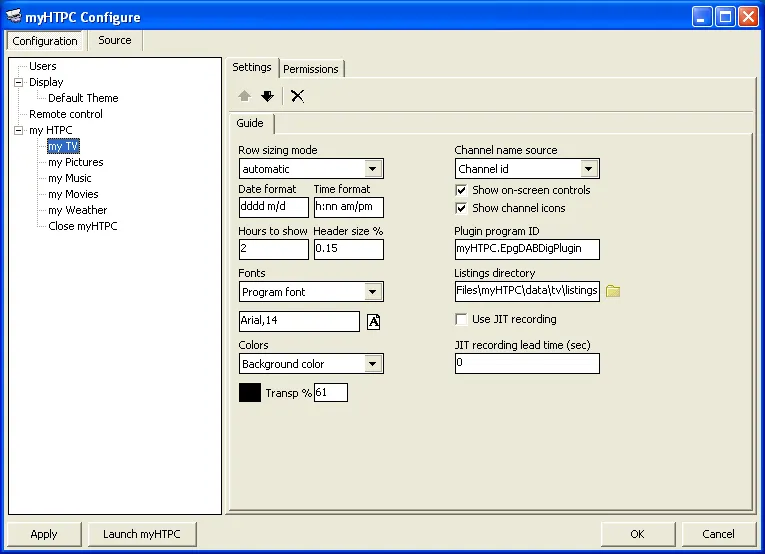Select my Pictures tree item
The image size is (765, 554).
tap(76, 162)
